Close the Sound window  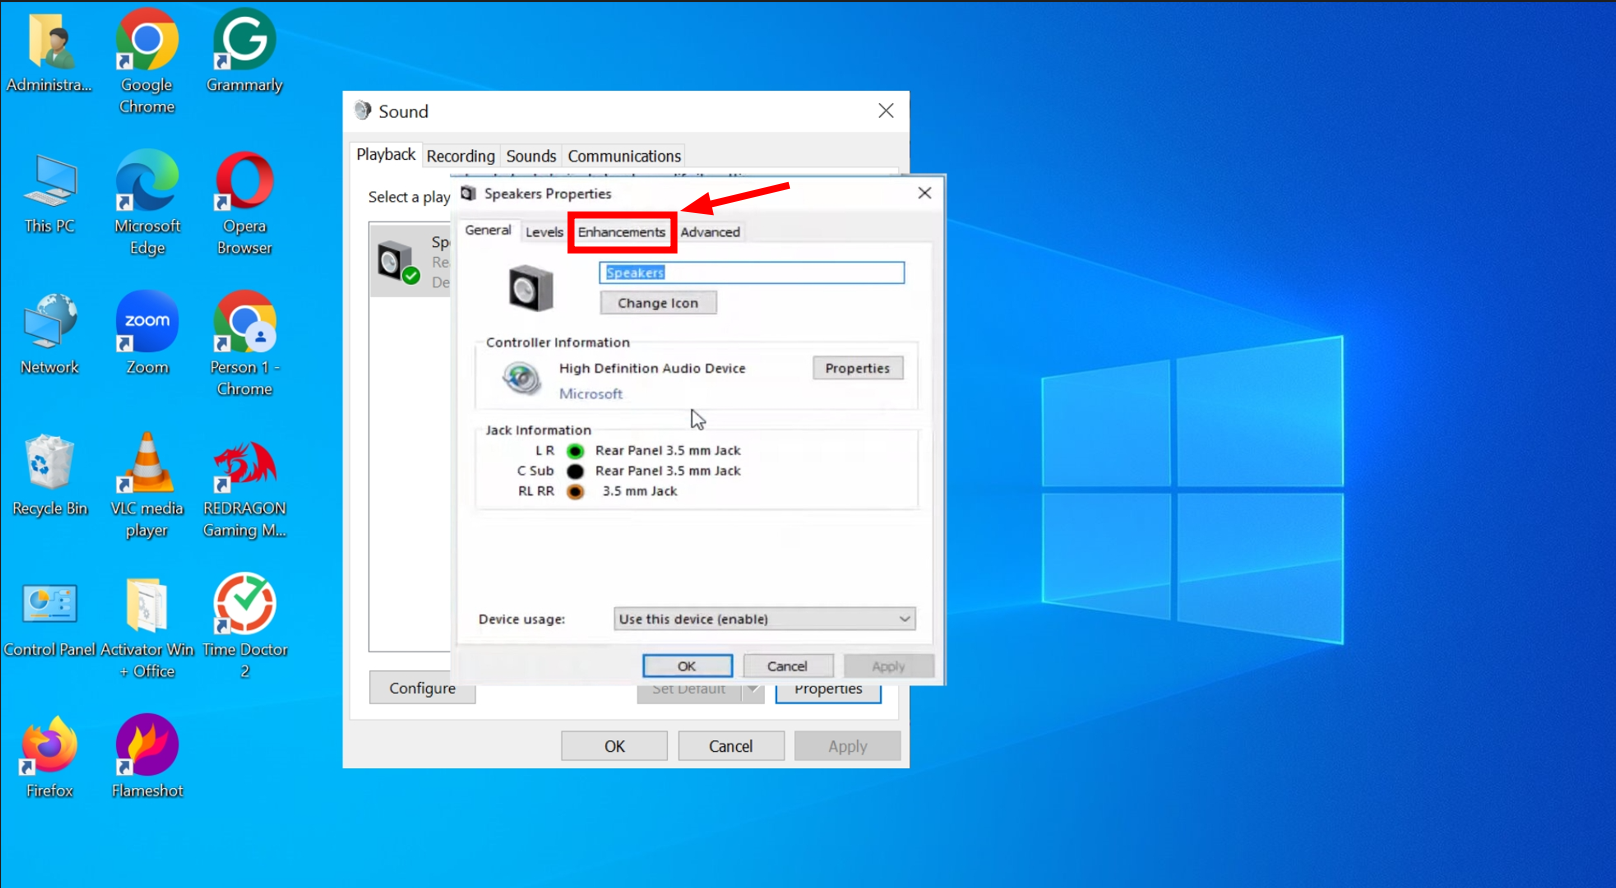point(886,111)
